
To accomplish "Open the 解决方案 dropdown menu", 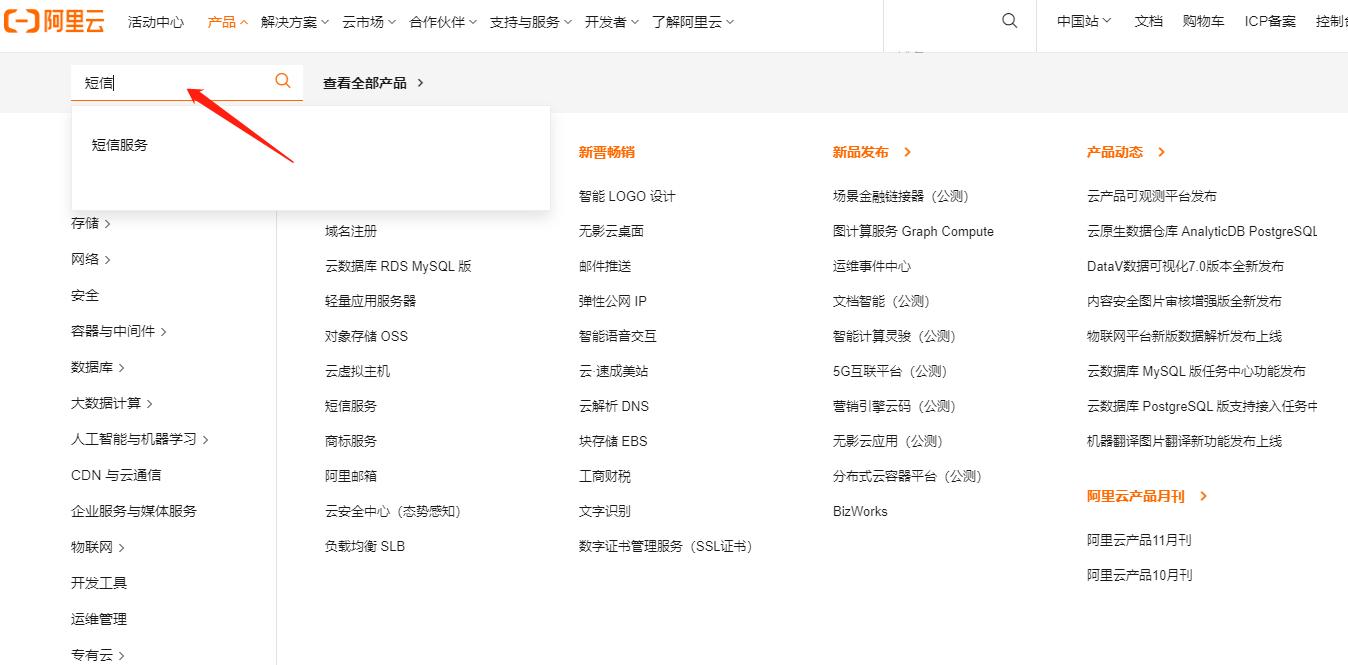I will (288, 21).
